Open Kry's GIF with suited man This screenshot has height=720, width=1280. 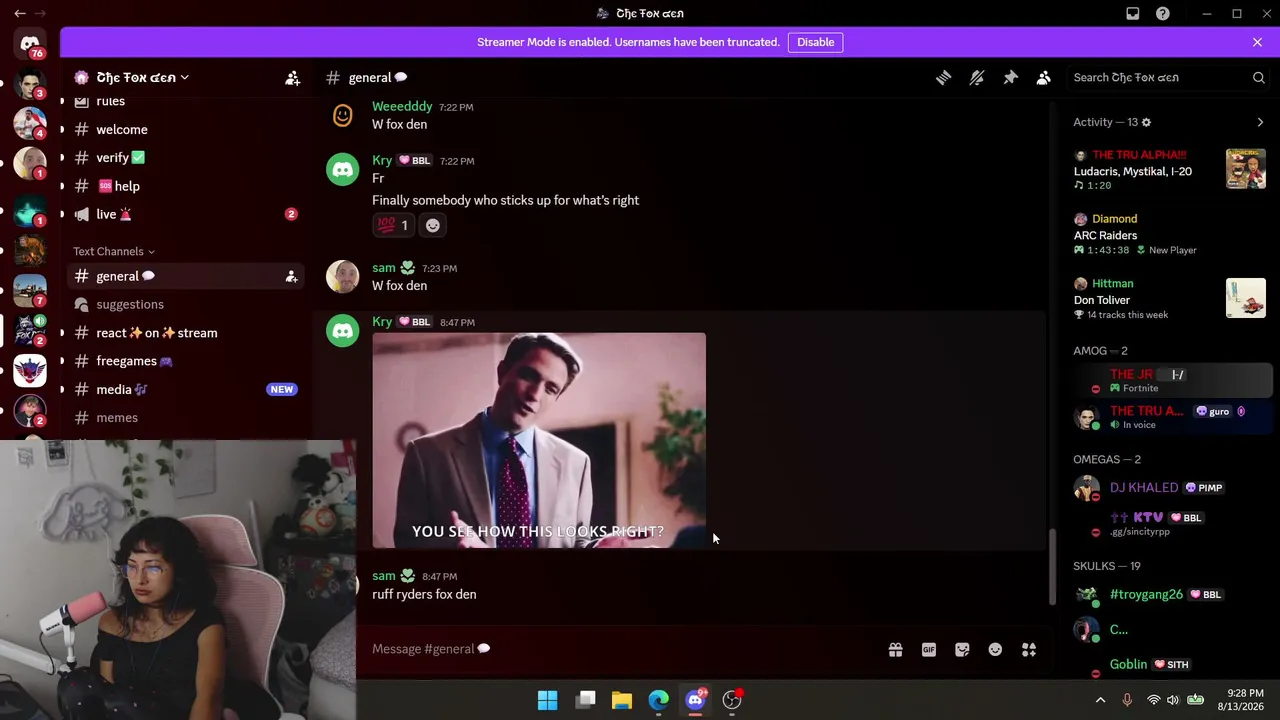(x=539, y=440)
